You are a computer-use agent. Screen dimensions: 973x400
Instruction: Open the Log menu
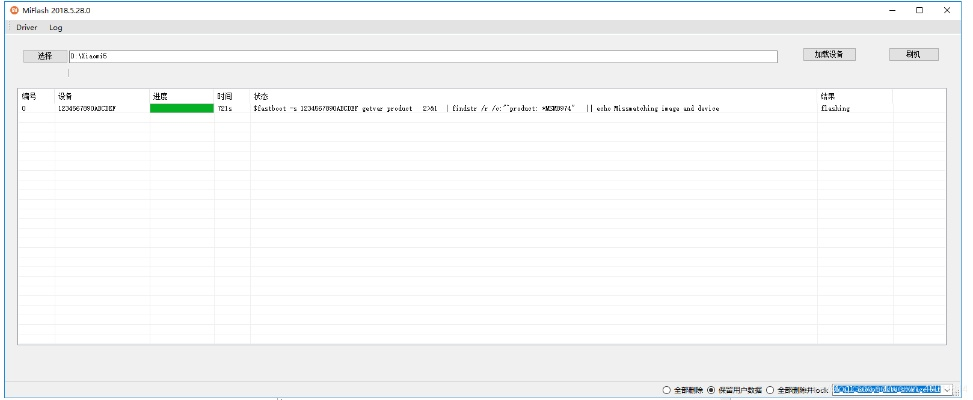coord(56,27)
